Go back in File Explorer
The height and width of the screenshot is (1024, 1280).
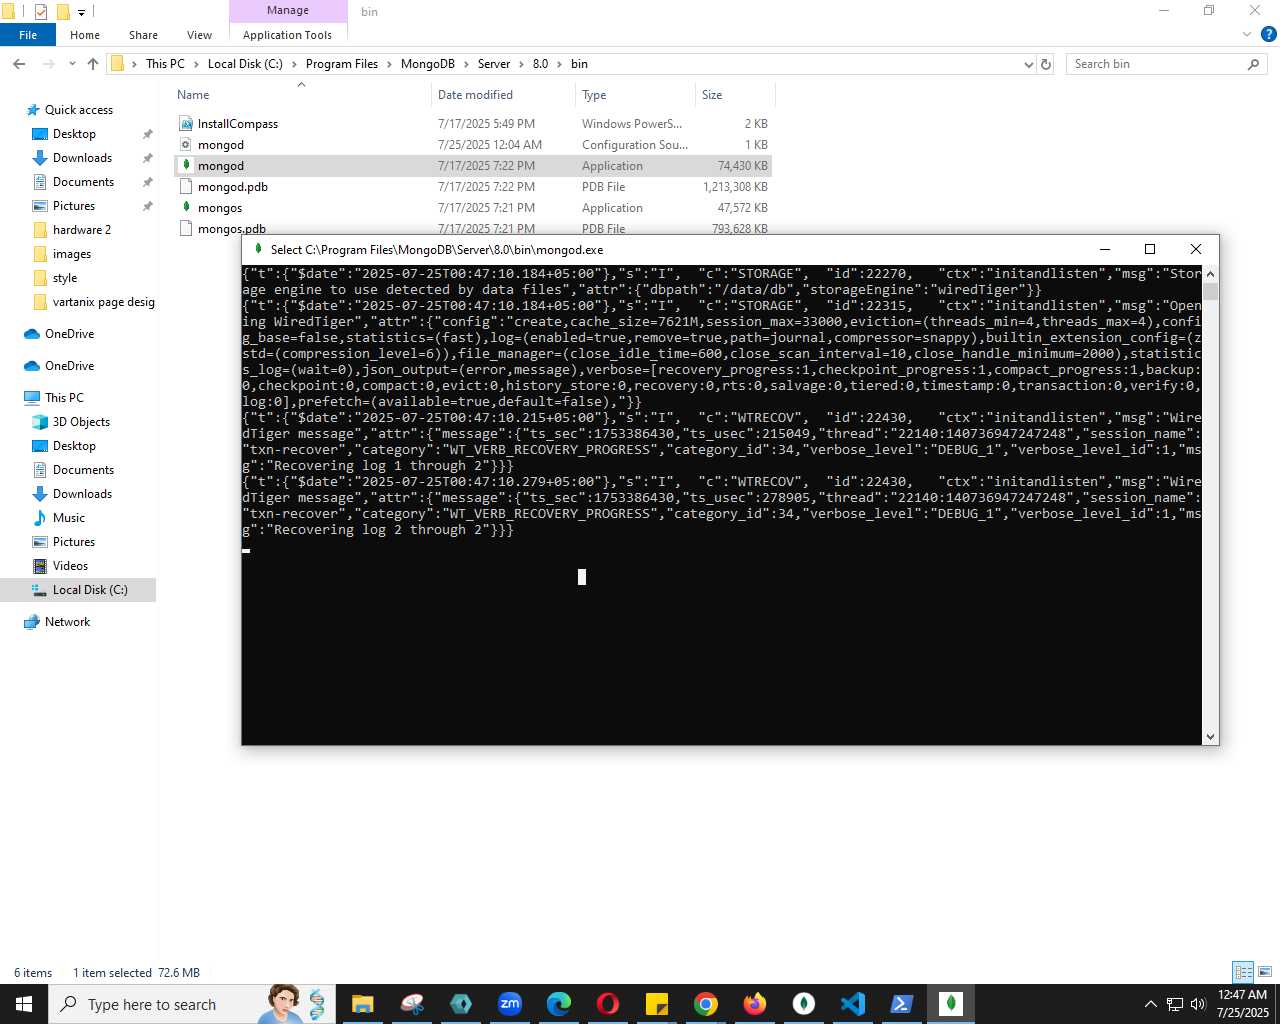[x=19, y=64]
